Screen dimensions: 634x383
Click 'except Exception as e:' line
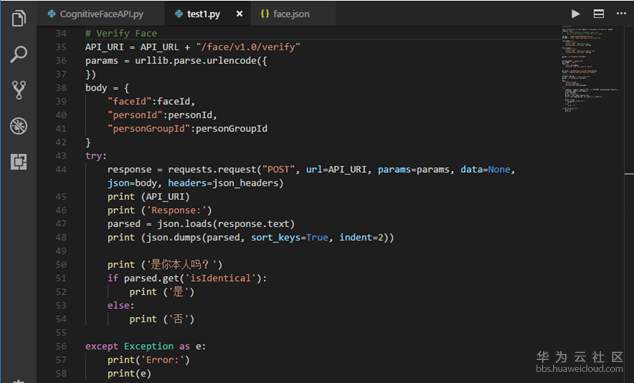point(146,346)
